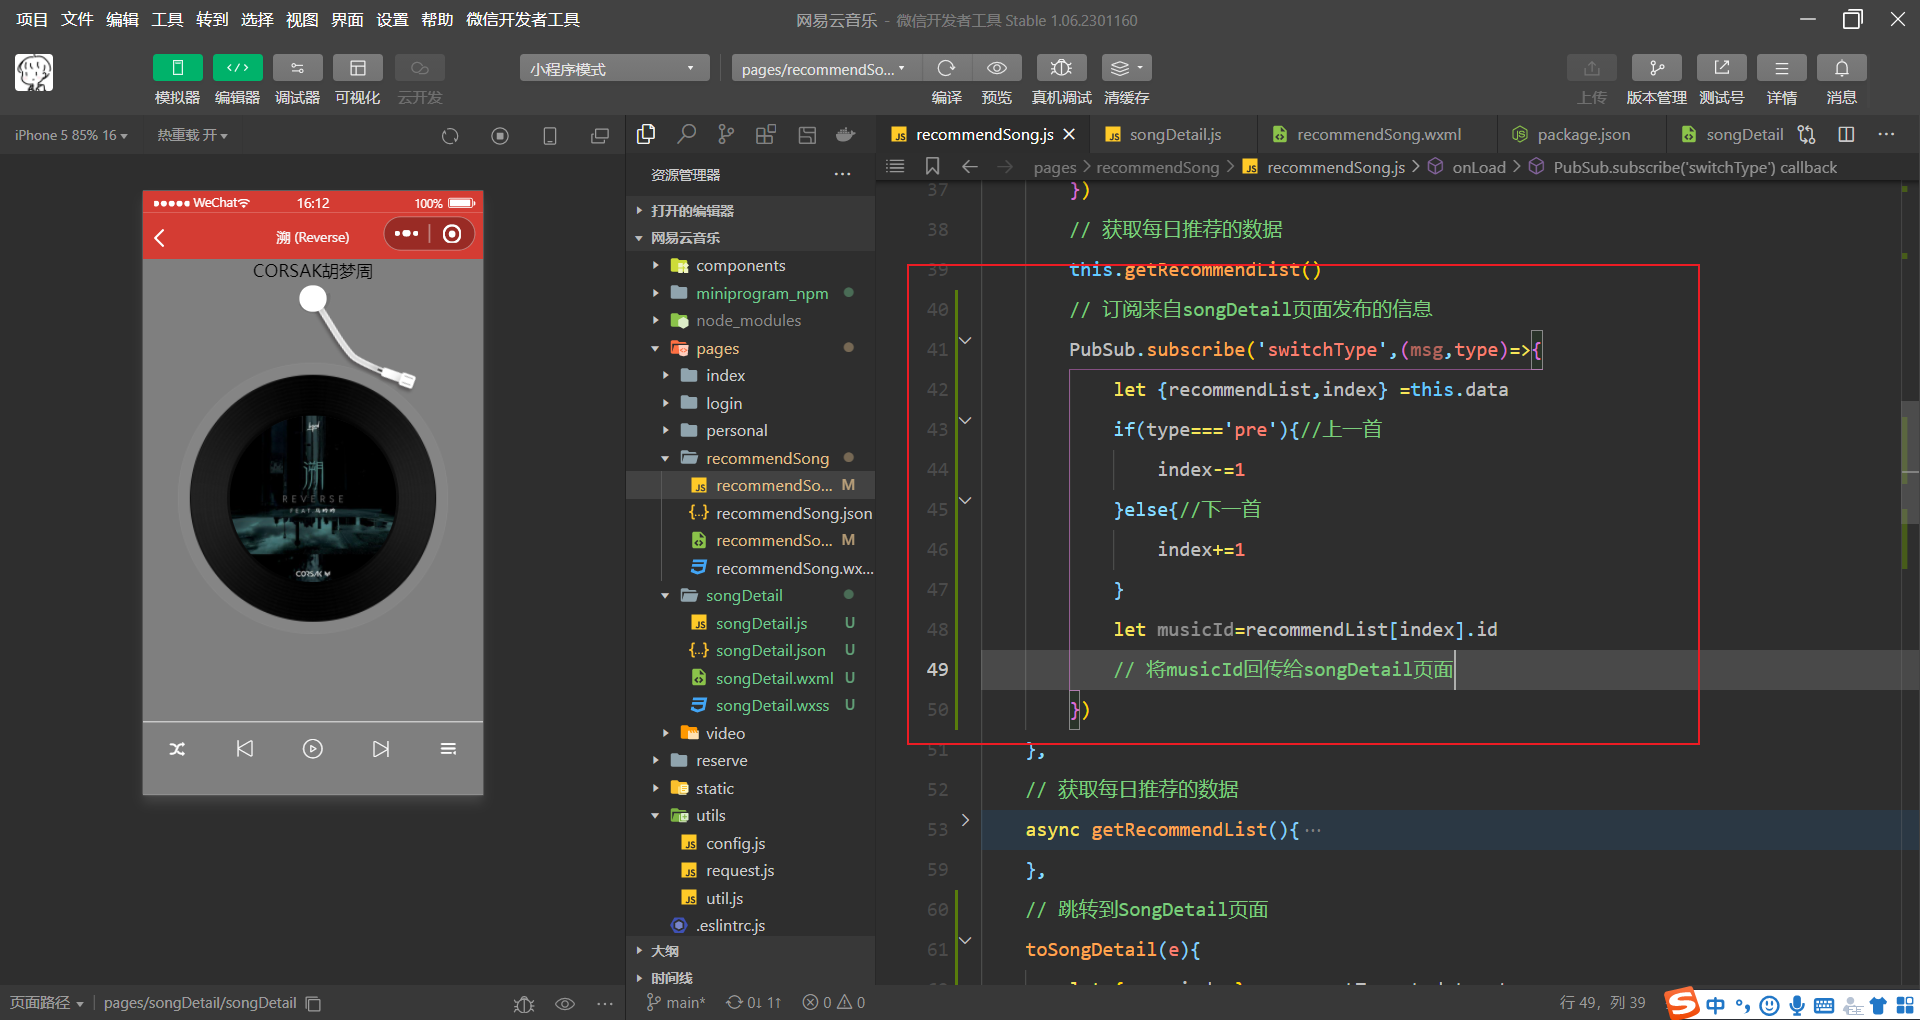The image size is (1920, 1020).
Task: Open version management
Action: pyautogui.click(x=1656, y=68)
